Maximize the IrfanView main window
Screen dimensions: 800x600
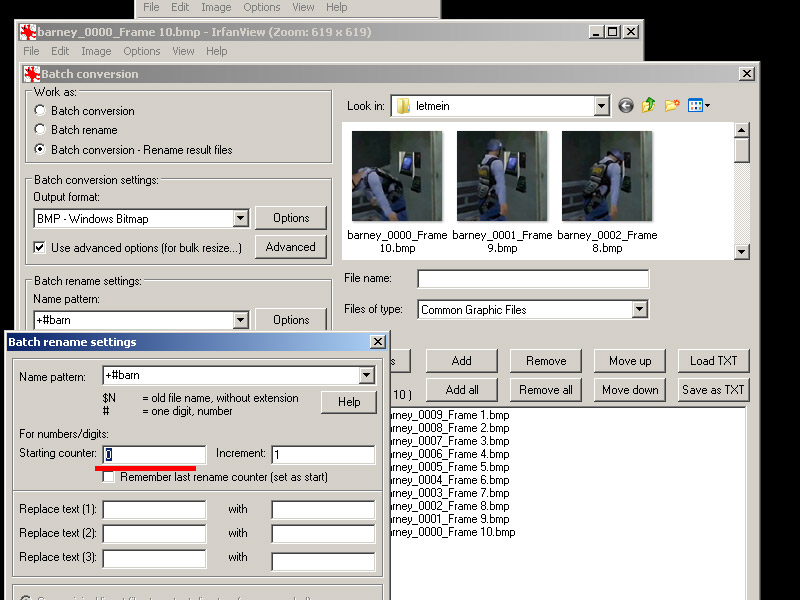tap(613, 32)
